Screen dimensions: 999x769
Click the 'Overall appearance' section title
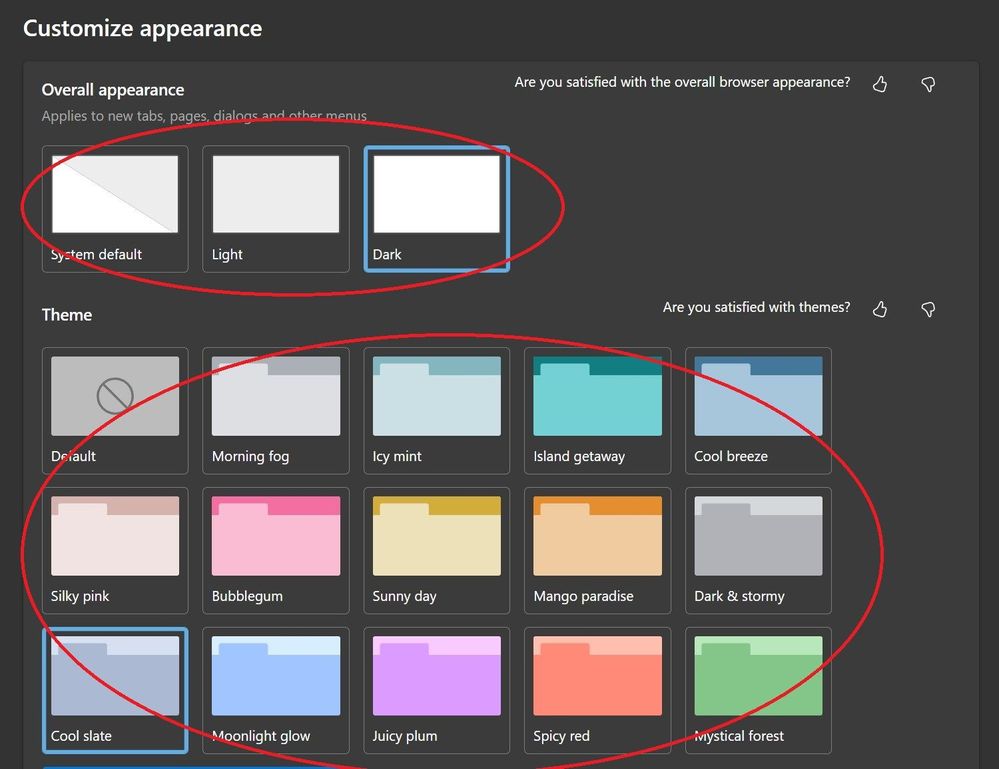tap(113, 90)
